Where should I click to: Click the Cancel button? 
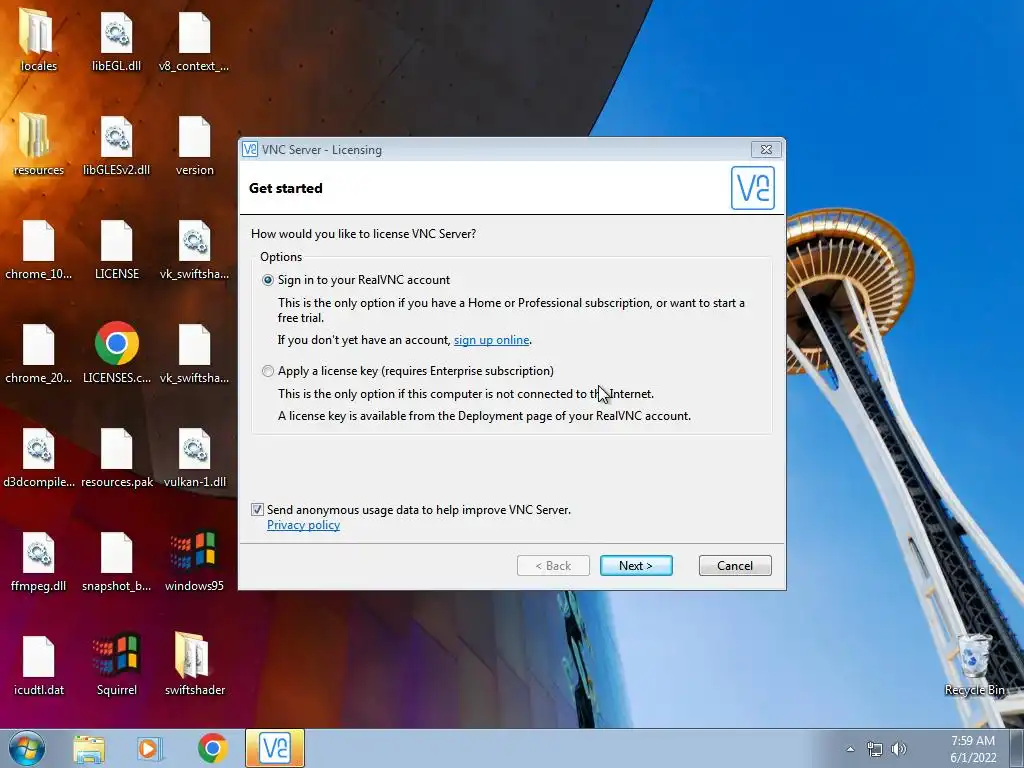point(735,566)
